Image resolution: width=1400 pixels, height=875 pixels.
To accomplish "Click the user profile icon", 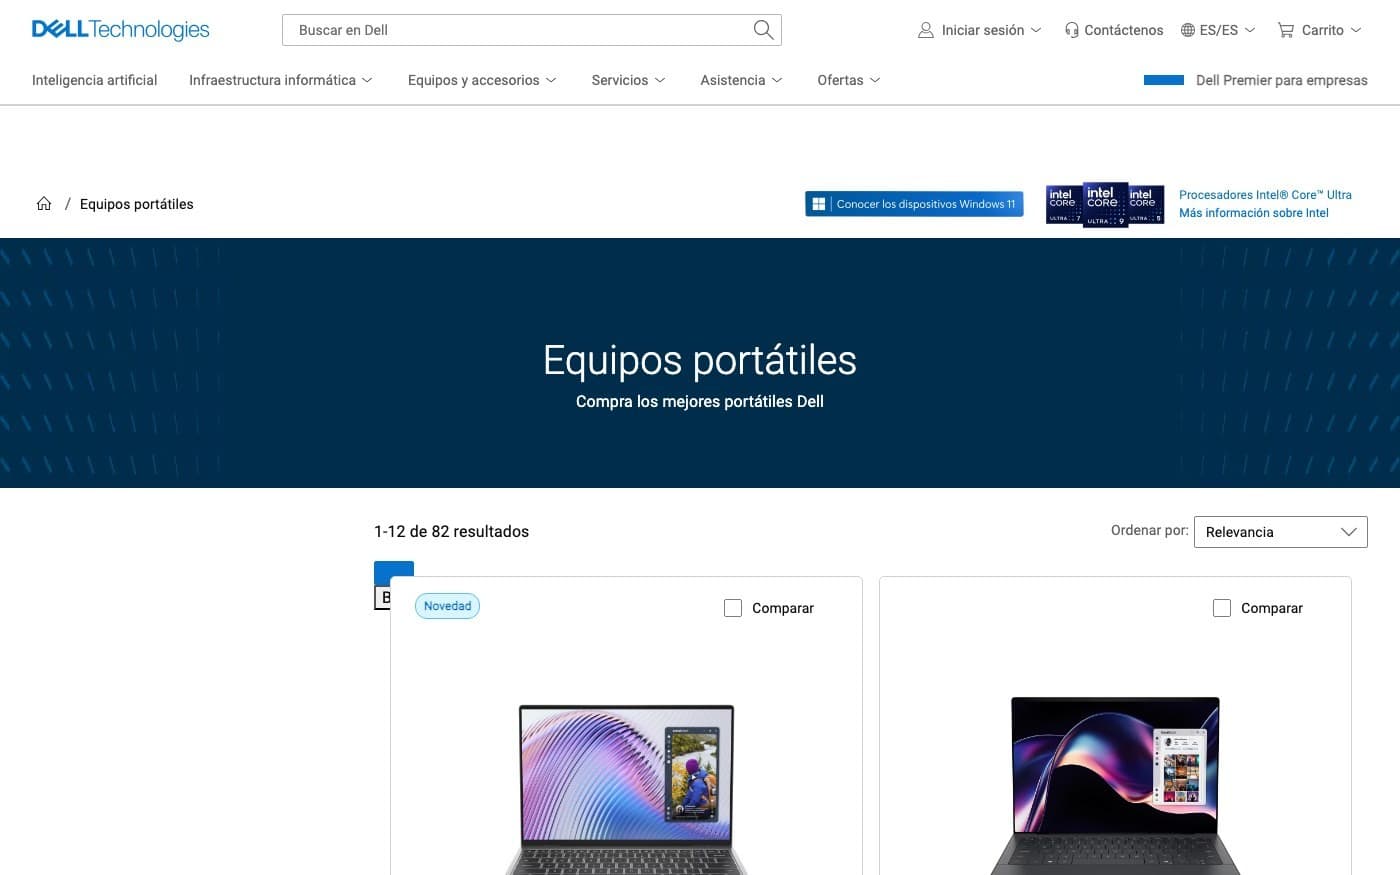I will click(926, 30).
